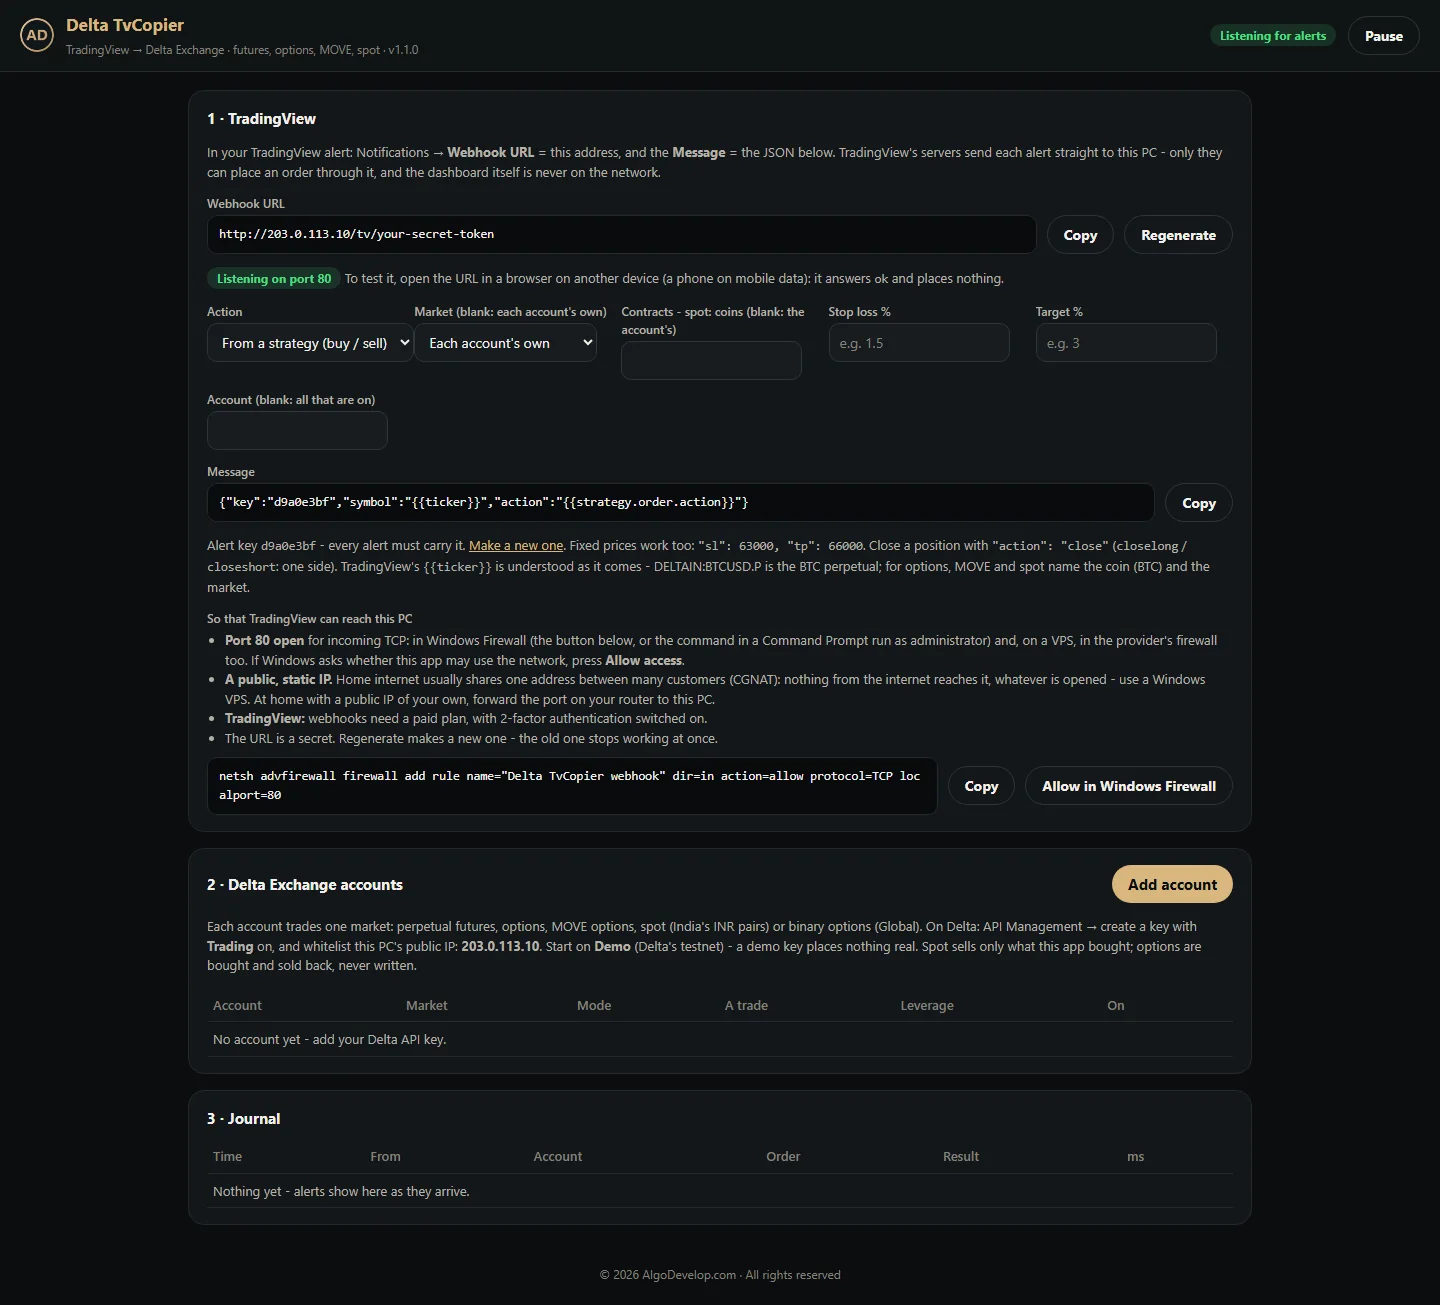This screenshot has height=1305, width=1440.
Task: Focus the Account input field
Action: pyautogui.click(x=297, y=431)
